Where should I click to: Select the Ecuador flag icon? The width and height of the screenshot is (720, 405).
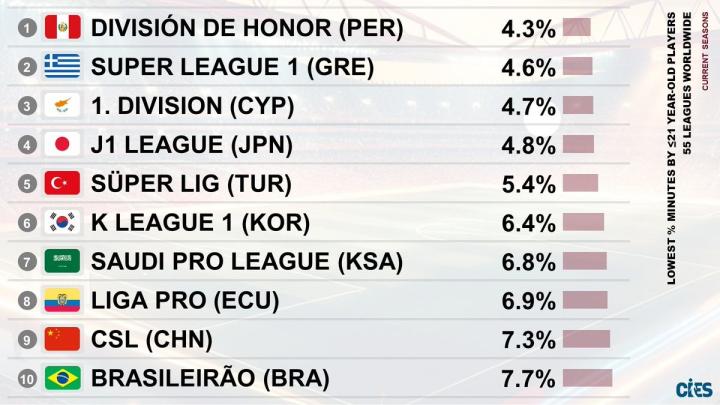pos(62,301)
